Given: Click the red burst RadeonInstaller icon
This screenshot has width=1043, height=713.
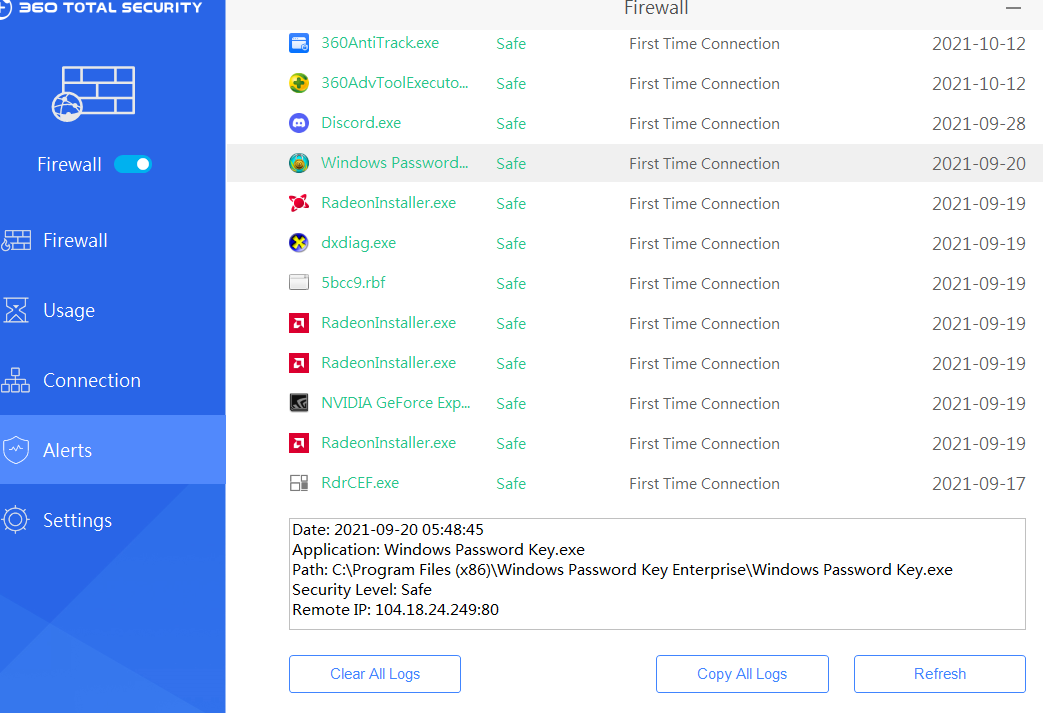Looking at the screenshot, I should click(x=299, y=203).
